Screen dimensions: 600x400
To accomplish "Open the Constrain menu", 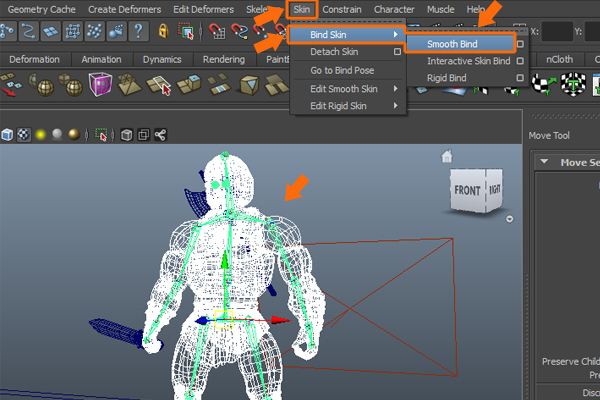I will pos(342,9).
